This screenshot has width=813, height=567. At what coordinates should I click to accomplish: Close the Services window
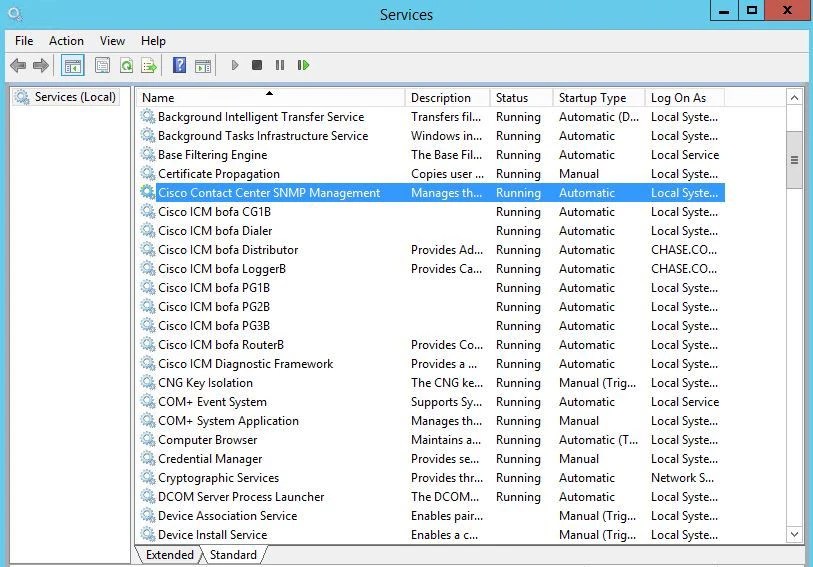point(788,10)
